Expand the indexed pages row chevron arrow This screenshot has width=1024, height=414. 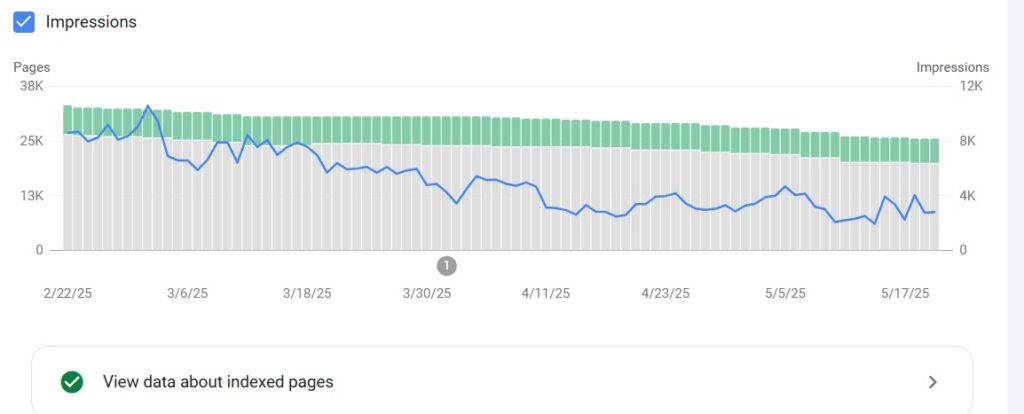[x=932, y=382]
